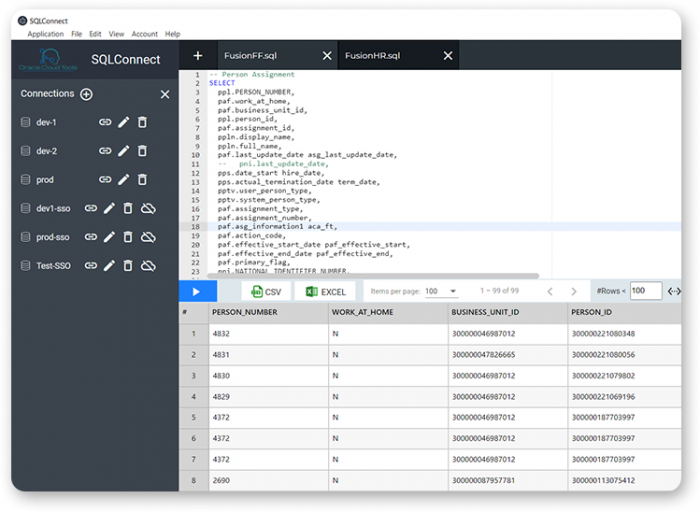This screenshot has width=700, height=512.
Task: Select the dev-1 database icon
Action: [x=25, y=122]
